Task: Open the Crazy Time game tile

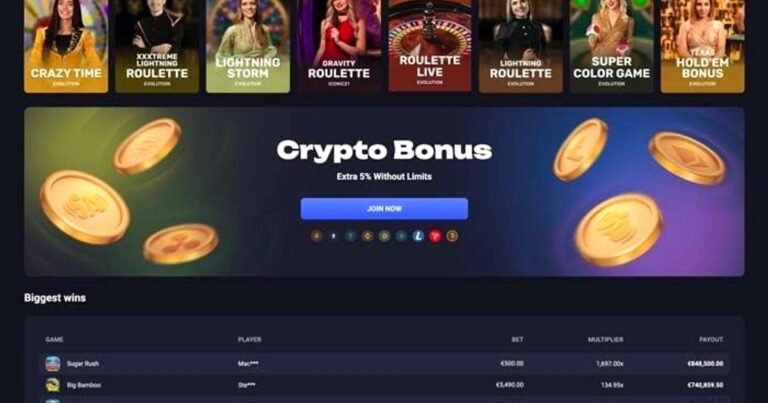Action: pos(66,46)
